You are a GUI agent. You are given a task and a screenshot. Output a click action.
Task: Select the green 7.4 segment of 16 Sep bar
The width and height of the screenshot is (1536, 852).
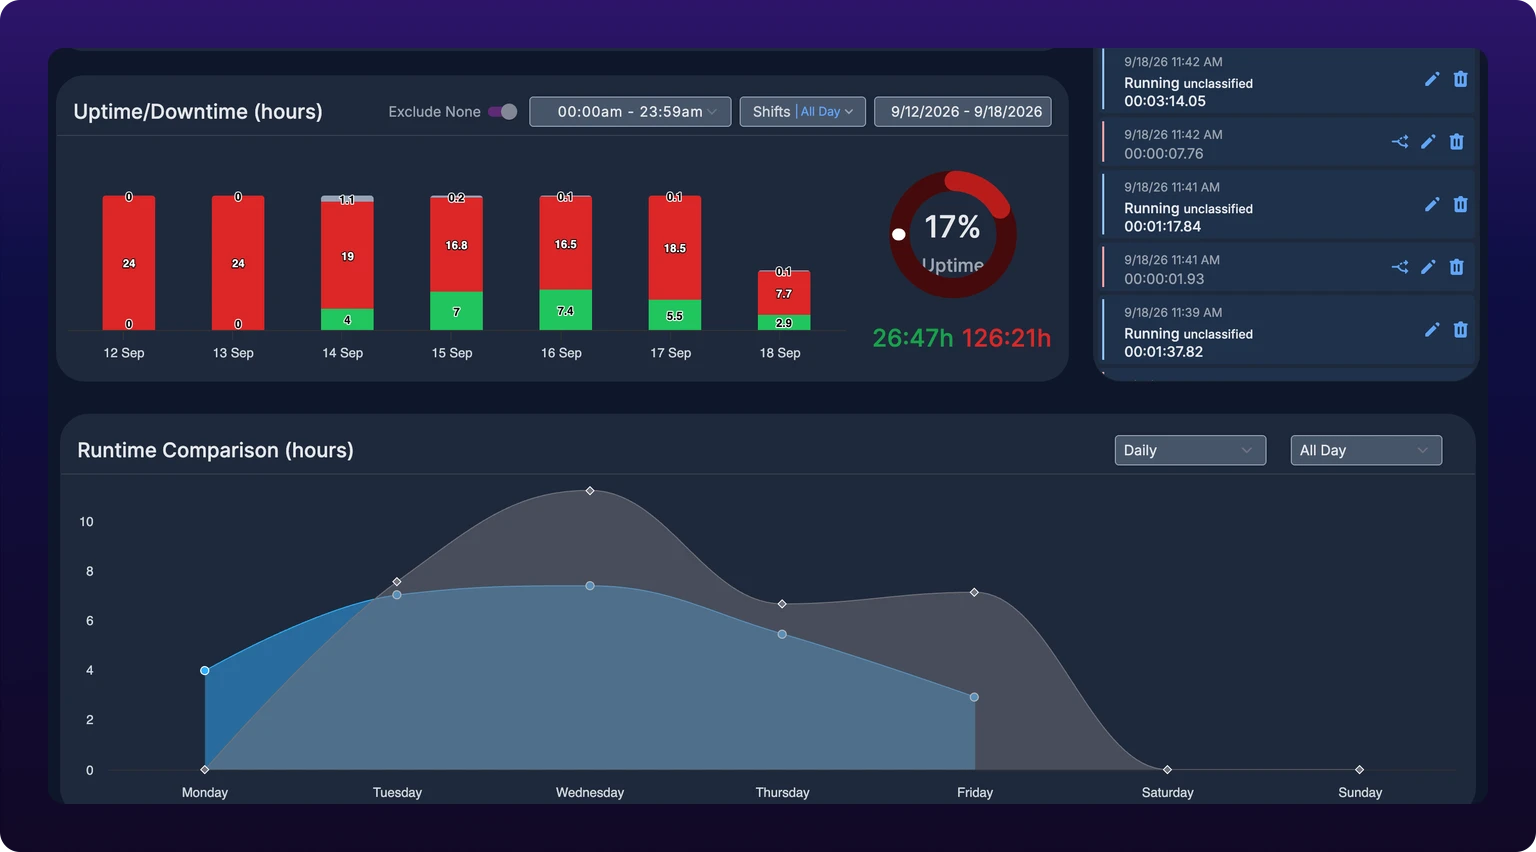[x=566, y=310]
